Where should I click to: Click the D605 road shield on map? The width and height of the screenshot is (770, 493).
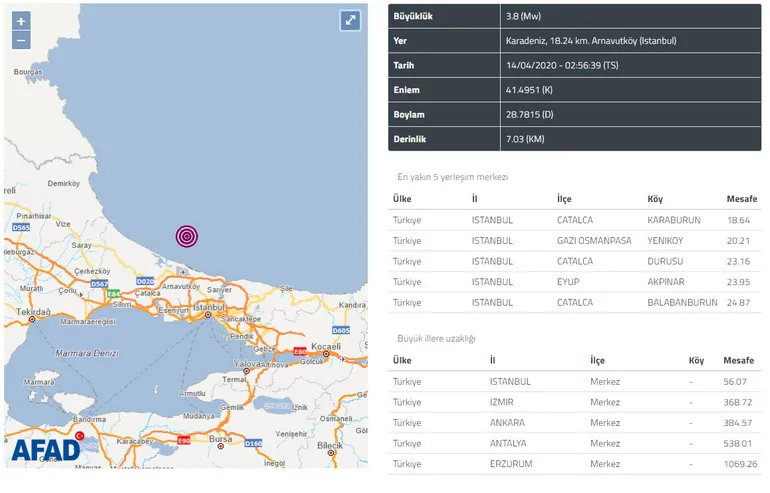tap(341, 329)
